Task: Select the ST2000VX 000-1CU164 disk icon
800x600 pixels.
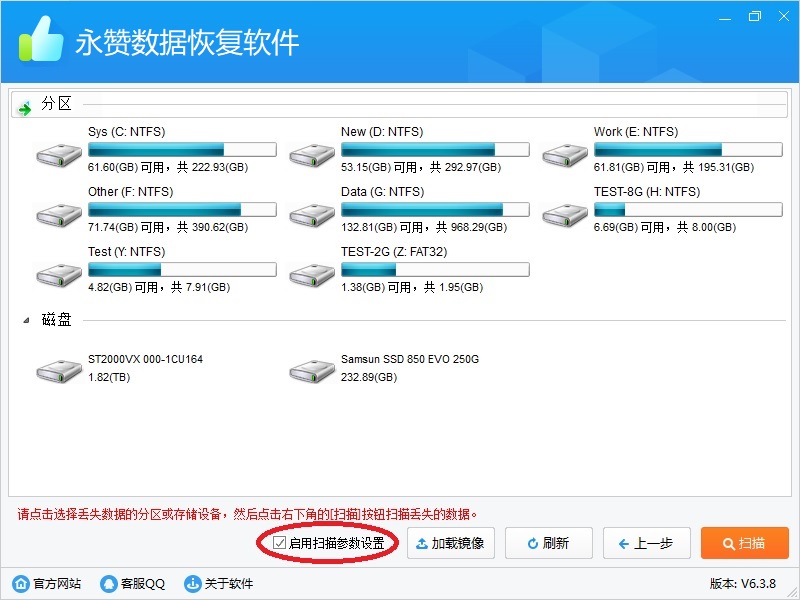Action: tap(59, 372)
